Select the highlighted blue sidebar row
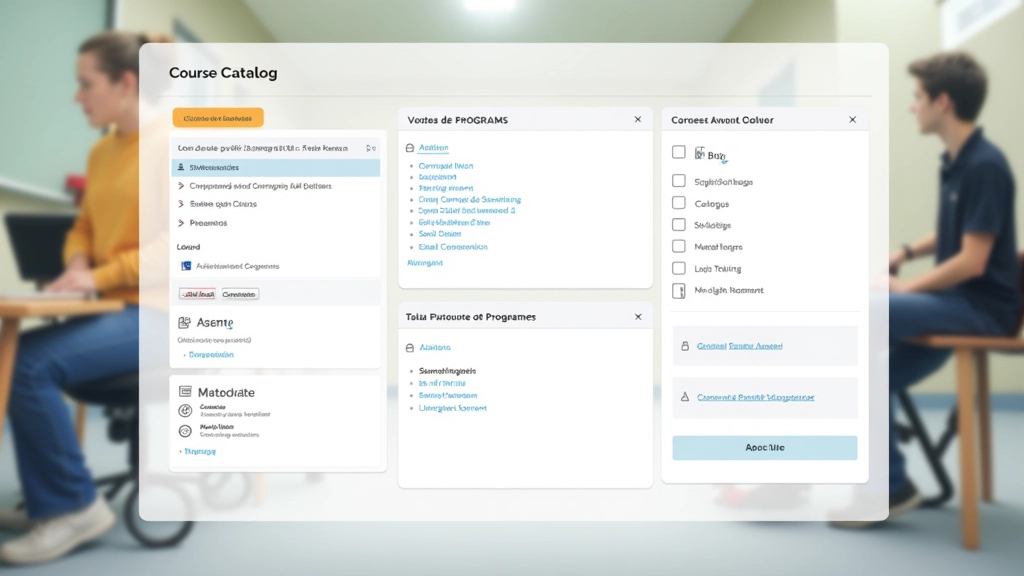 [x=276, y=168]
